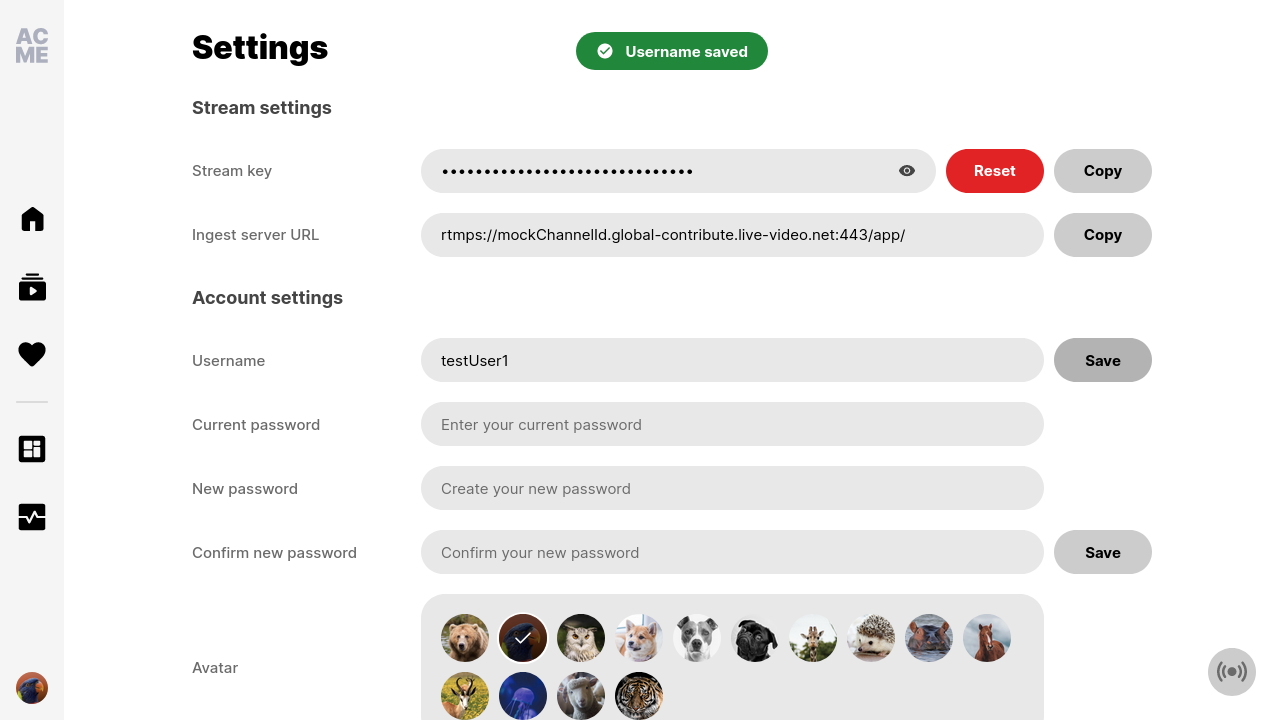Open the stream health pulse icon
The height and width of the screenshot is (720, 1280).
[32, 517]
